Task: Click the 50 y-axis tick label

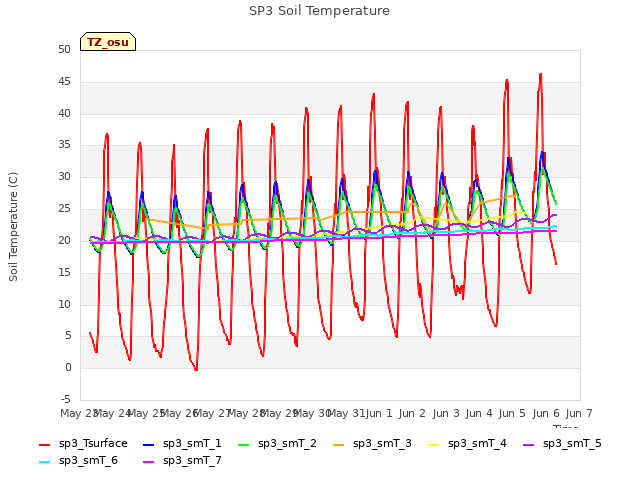Action: pyautogui.click(x=64, y=50)
